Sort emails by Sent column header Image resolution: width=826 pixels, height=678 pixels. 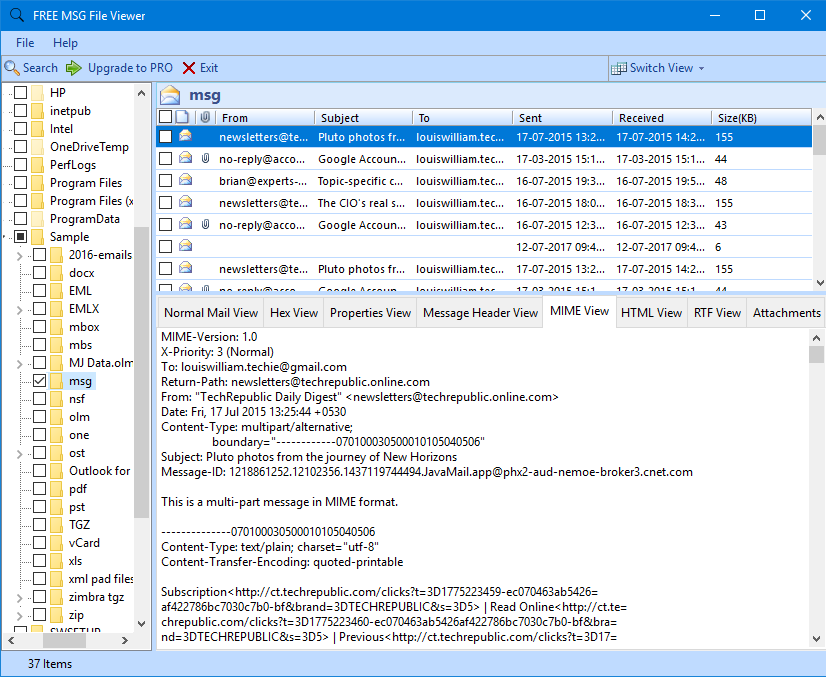[563, 117]
